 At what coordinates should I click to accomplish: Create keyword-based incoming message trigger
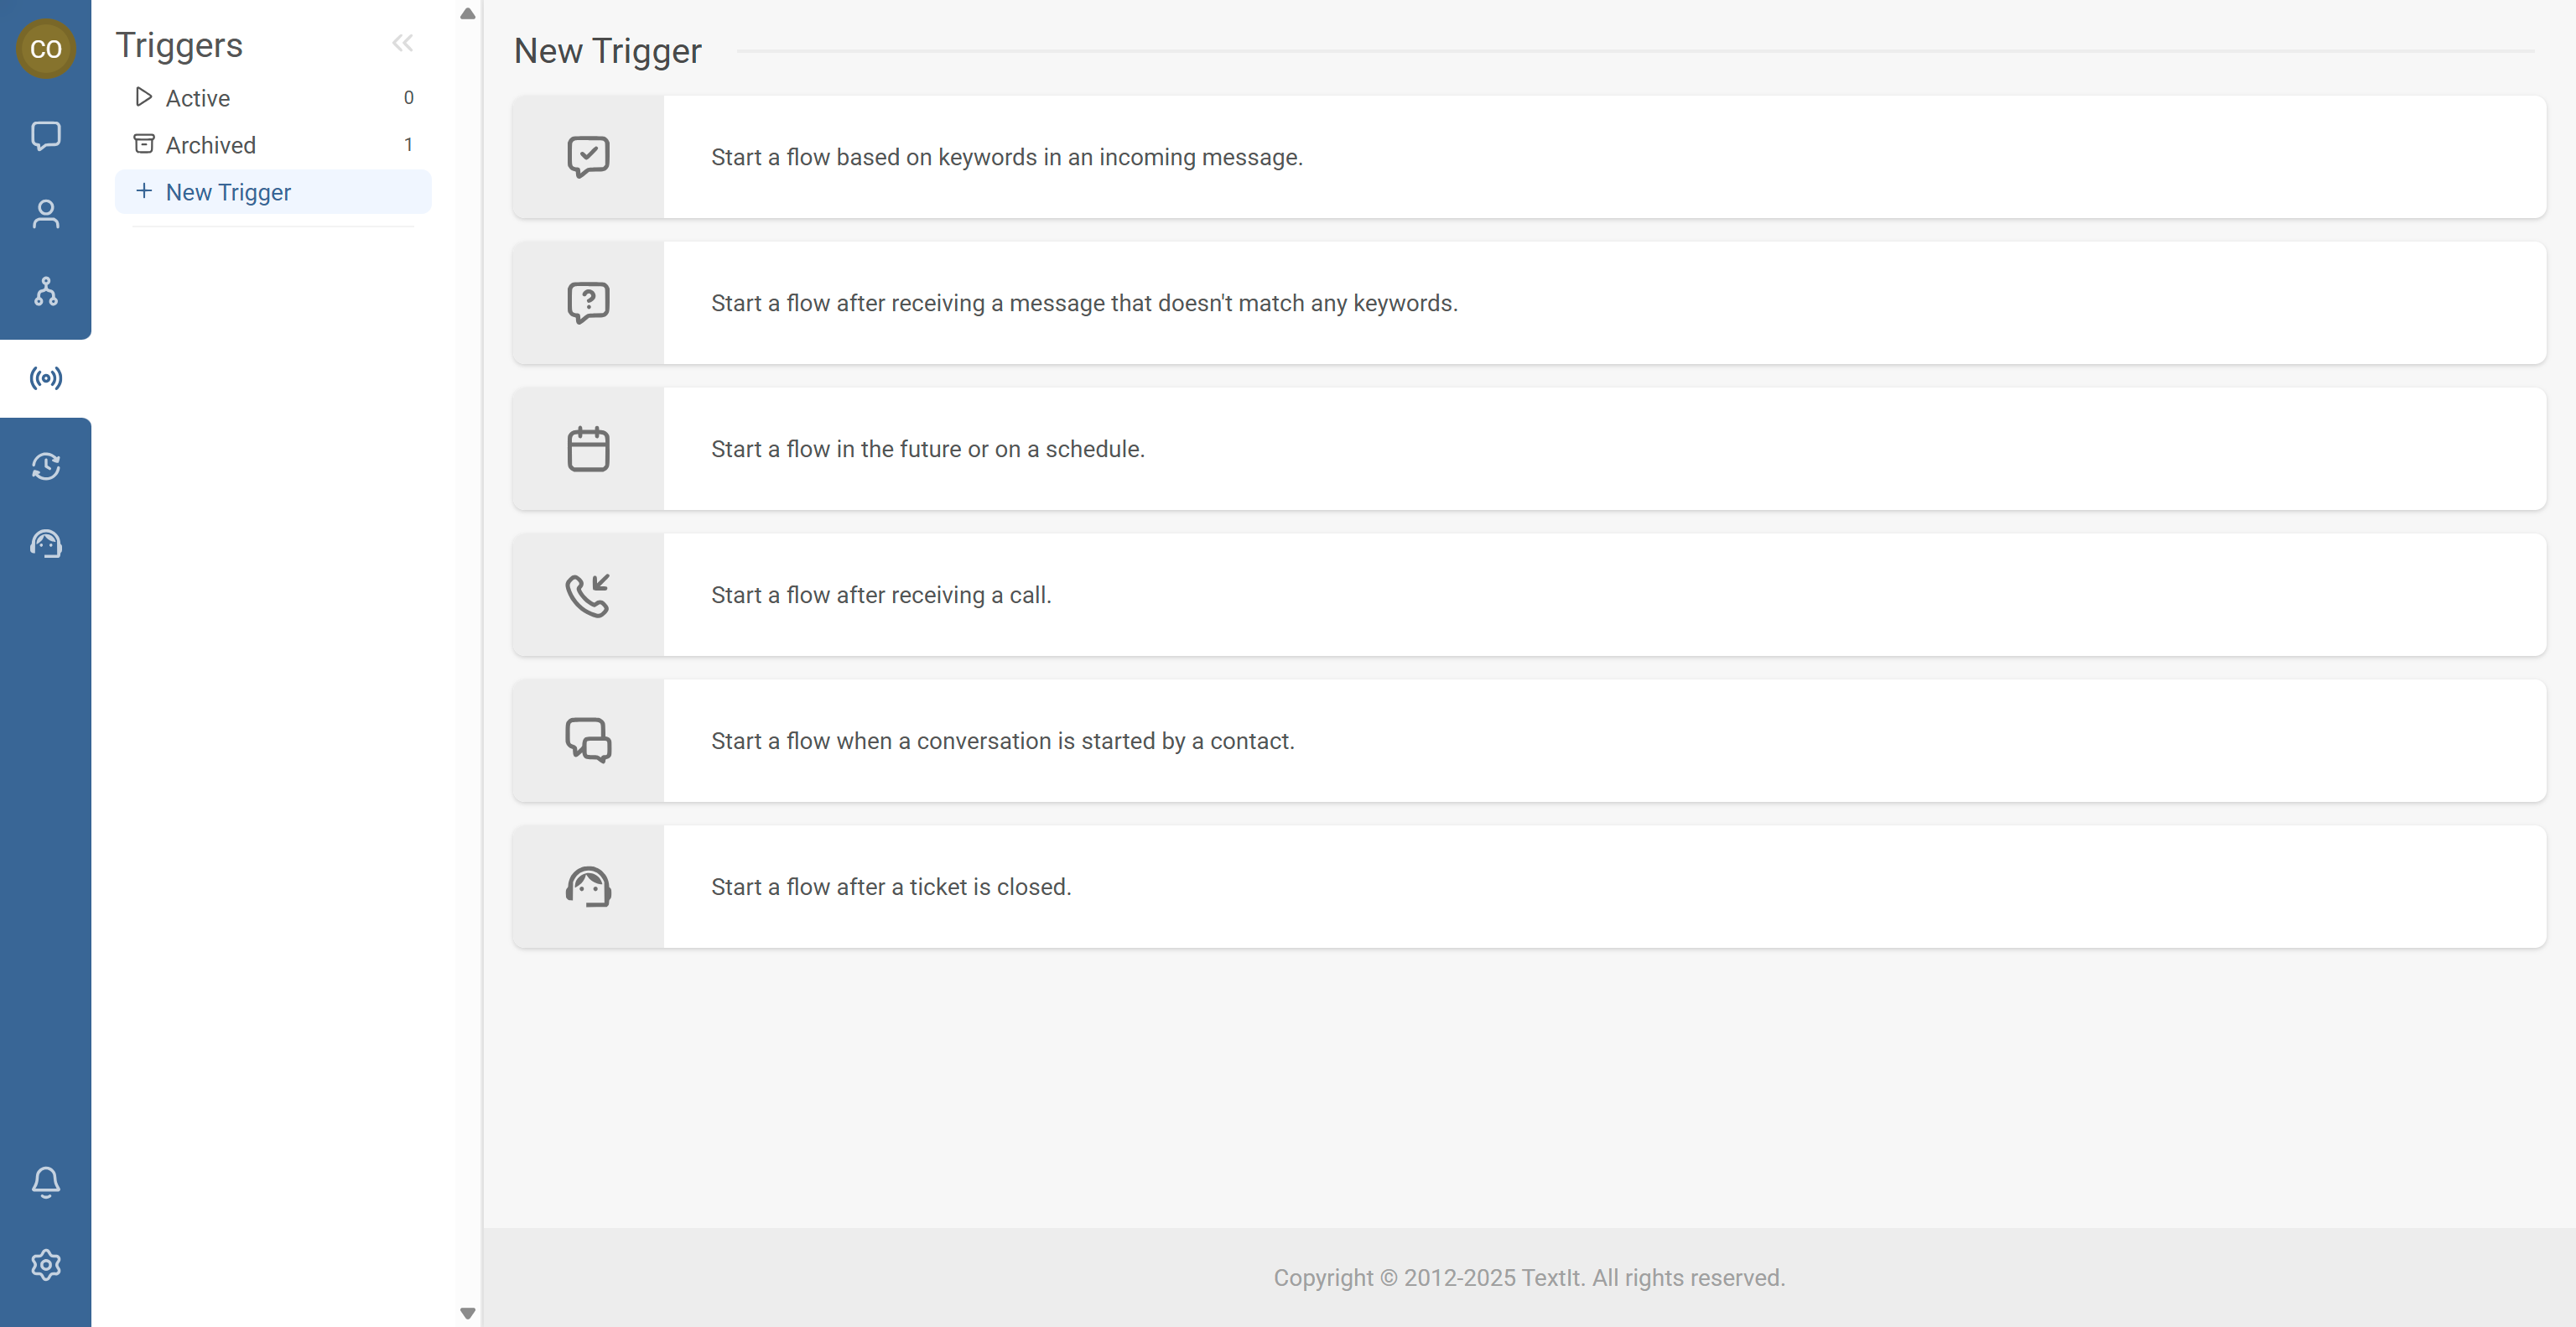coord(1006,157)
